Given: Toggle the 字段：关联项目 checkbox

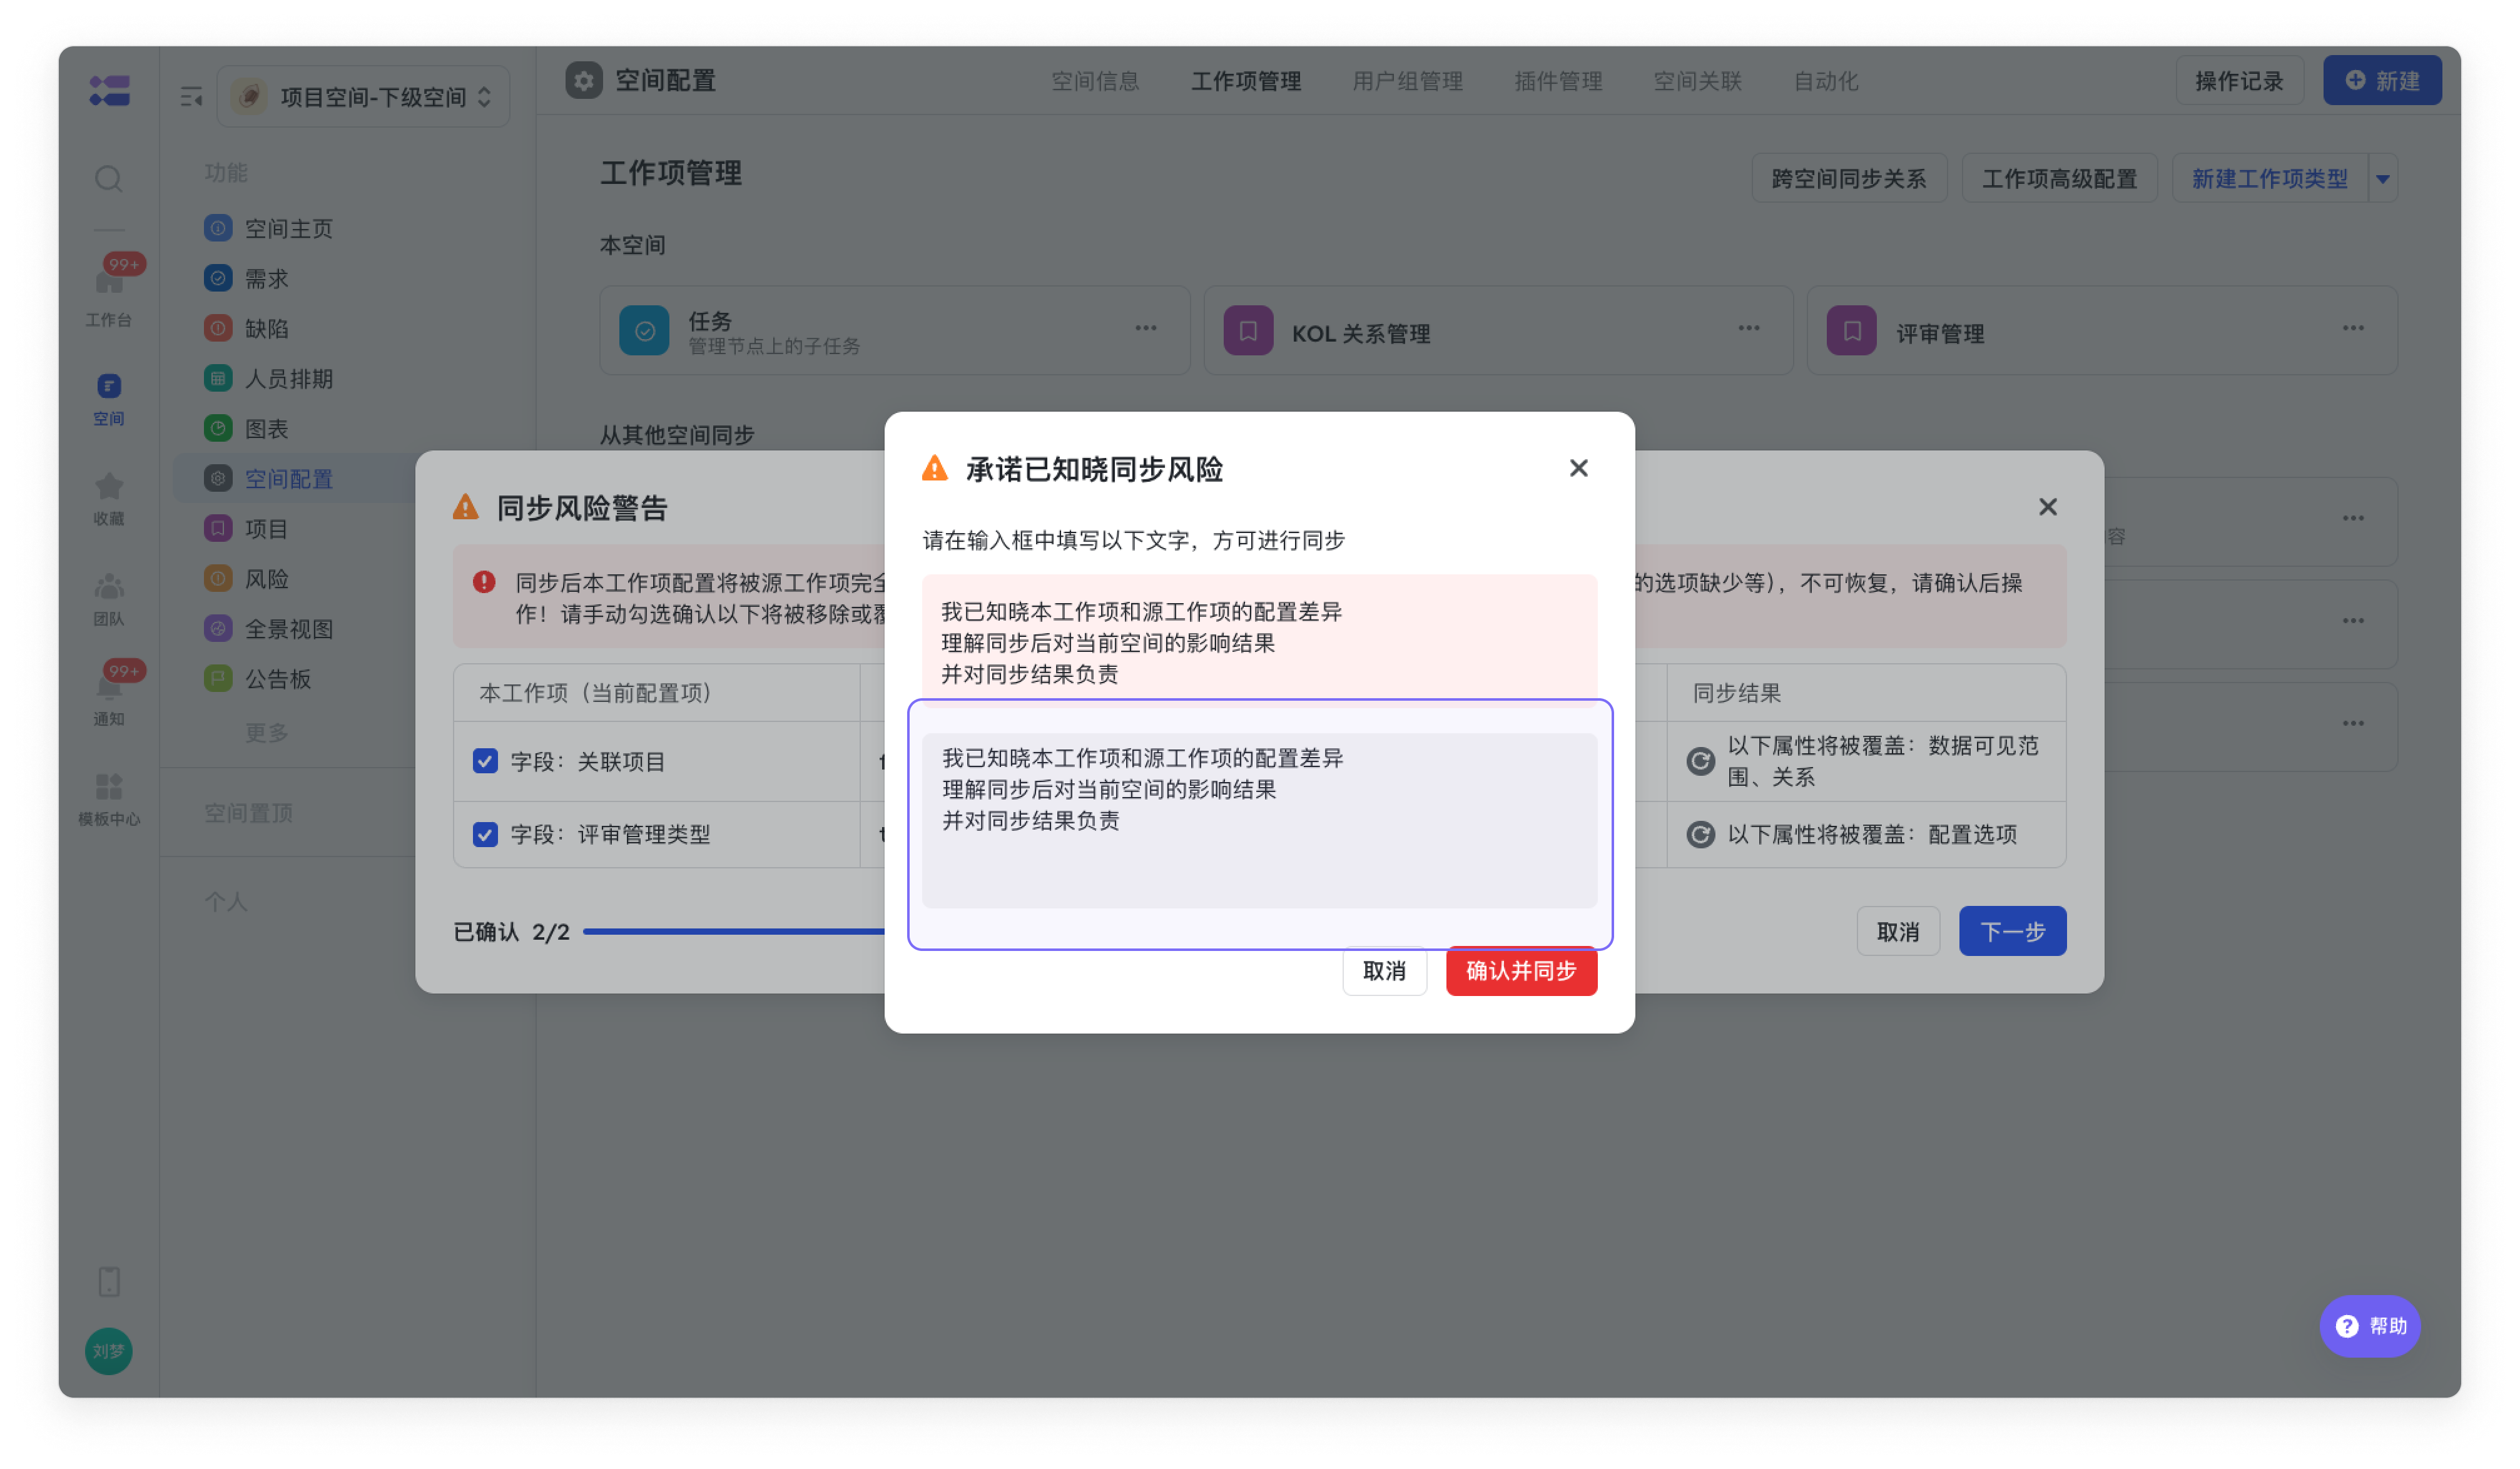Looking at the screenshot, I should coord(485,761).
